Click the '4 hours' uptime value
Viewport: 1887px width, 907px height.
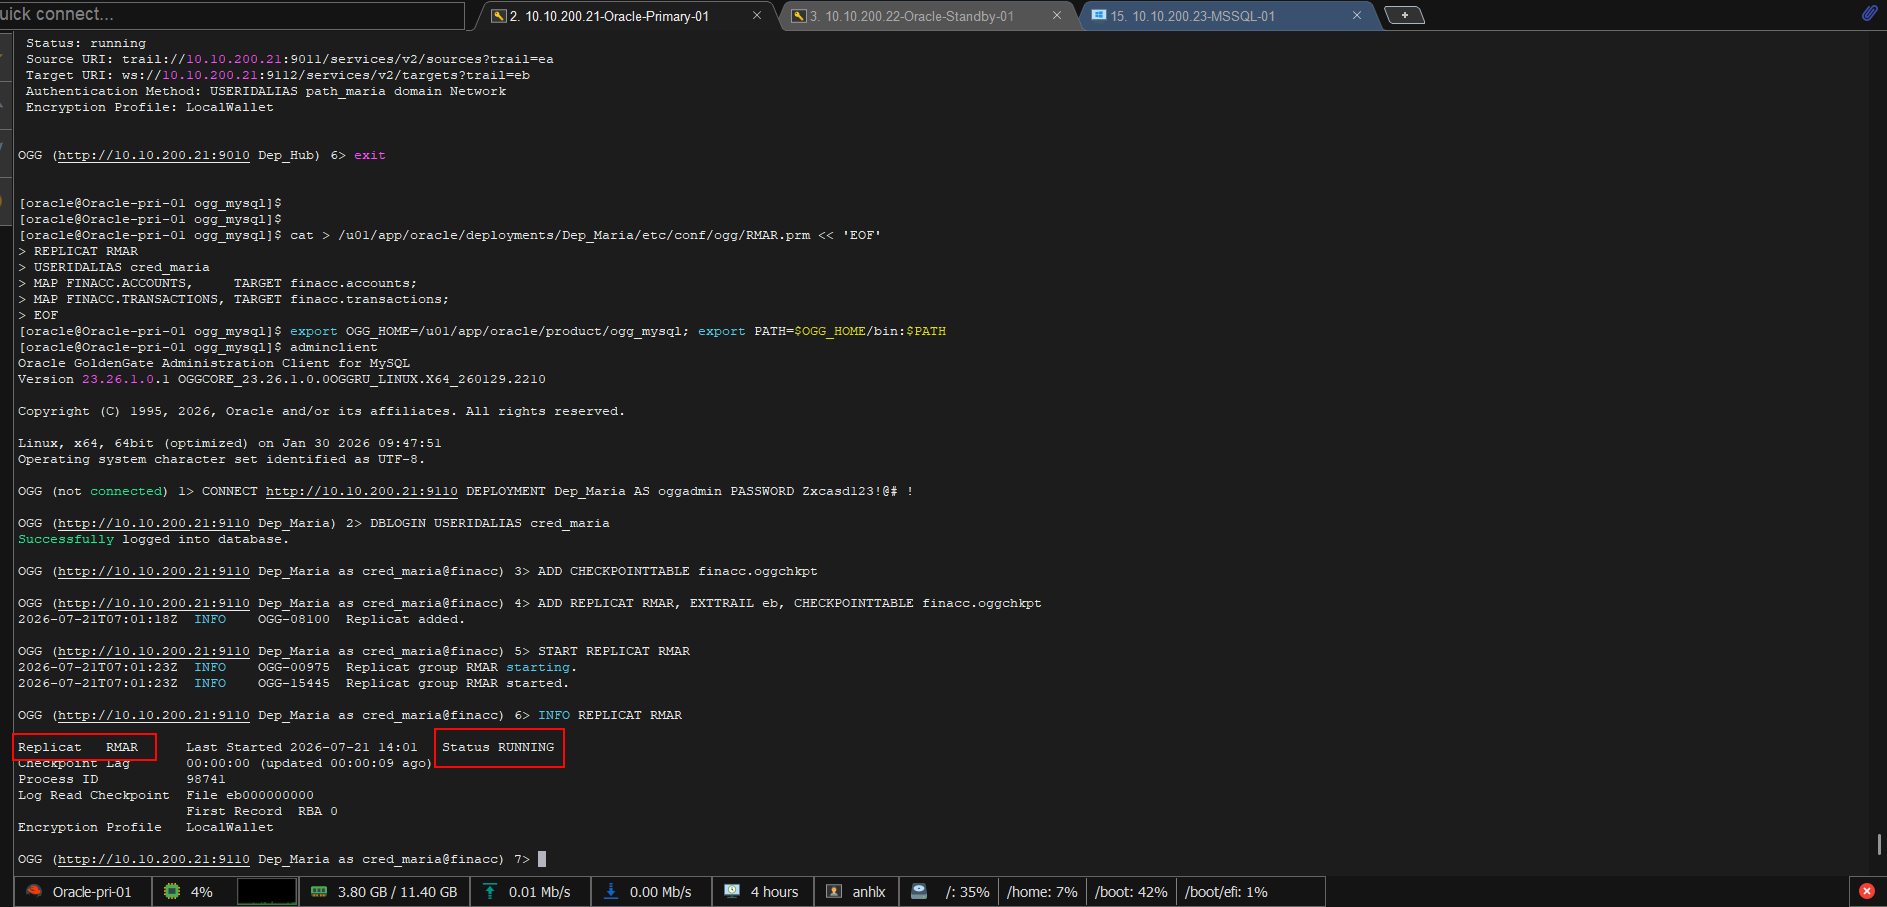pos(775,892)
